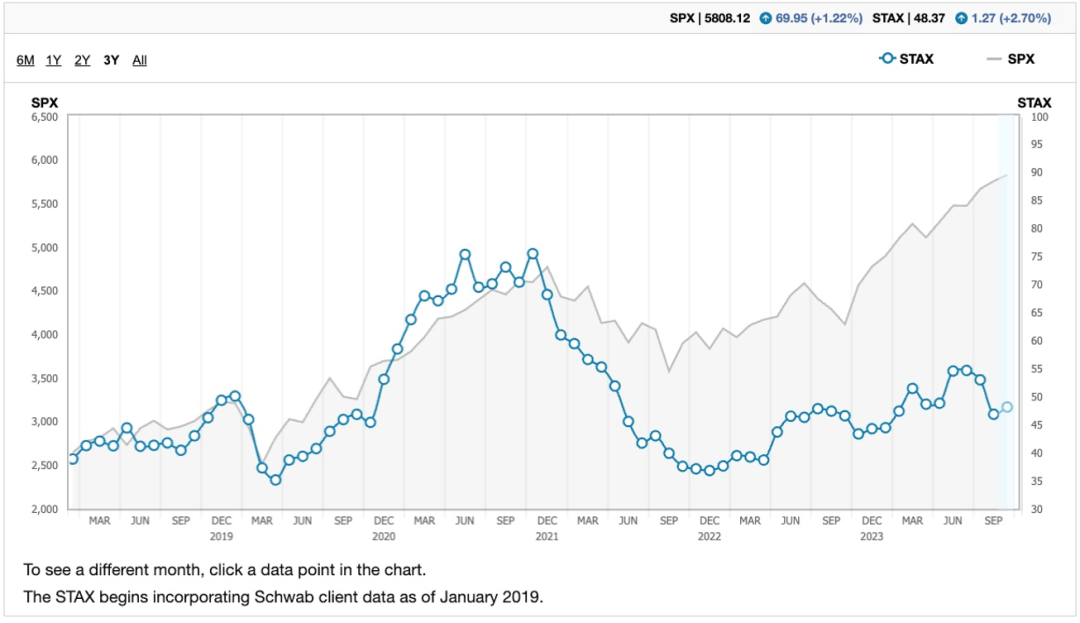Choose the 2Y time range

tap(83, 60)
